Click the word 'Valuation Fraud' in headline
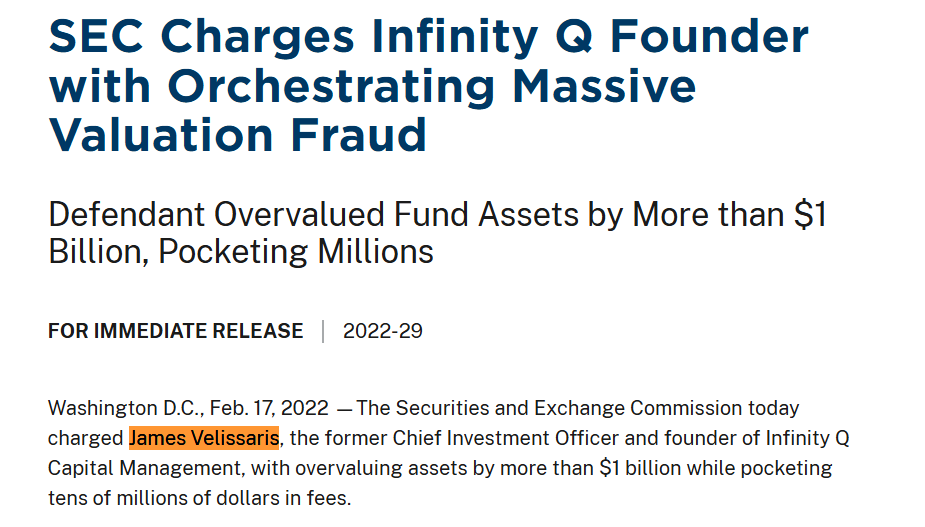925x527 pixels. (x=238, y=136)
